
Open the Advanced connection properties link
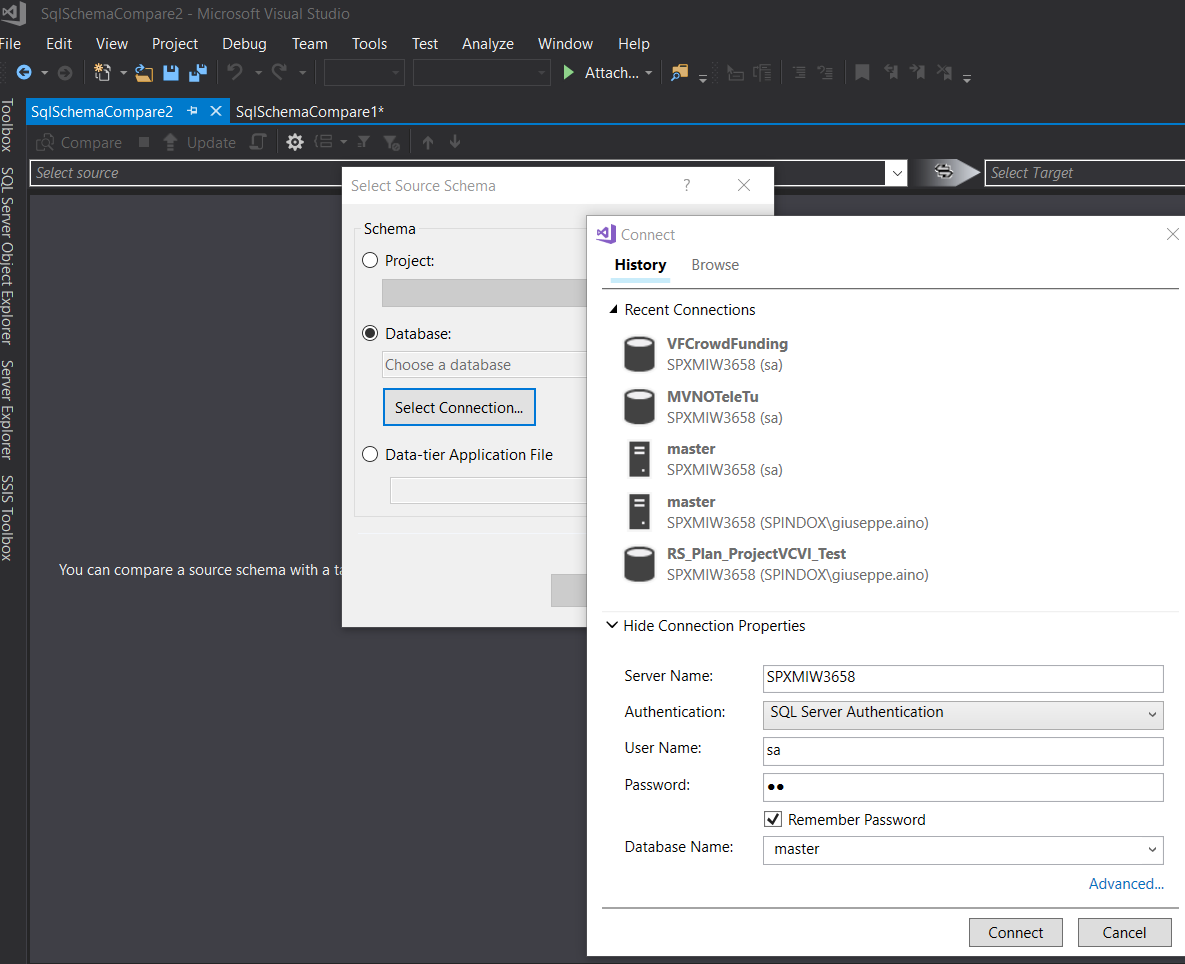pos(1125,884)
